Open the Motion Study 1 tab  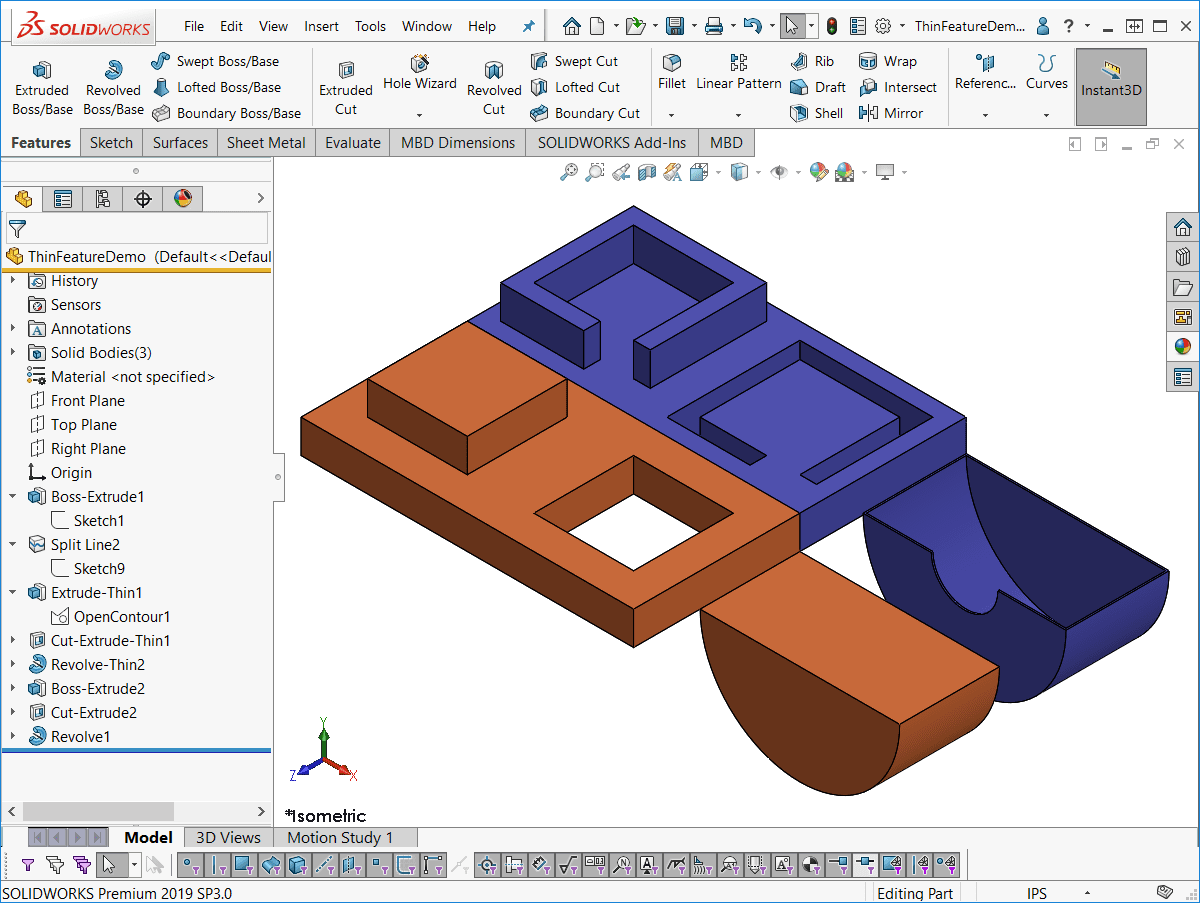(x=340, y=838)
